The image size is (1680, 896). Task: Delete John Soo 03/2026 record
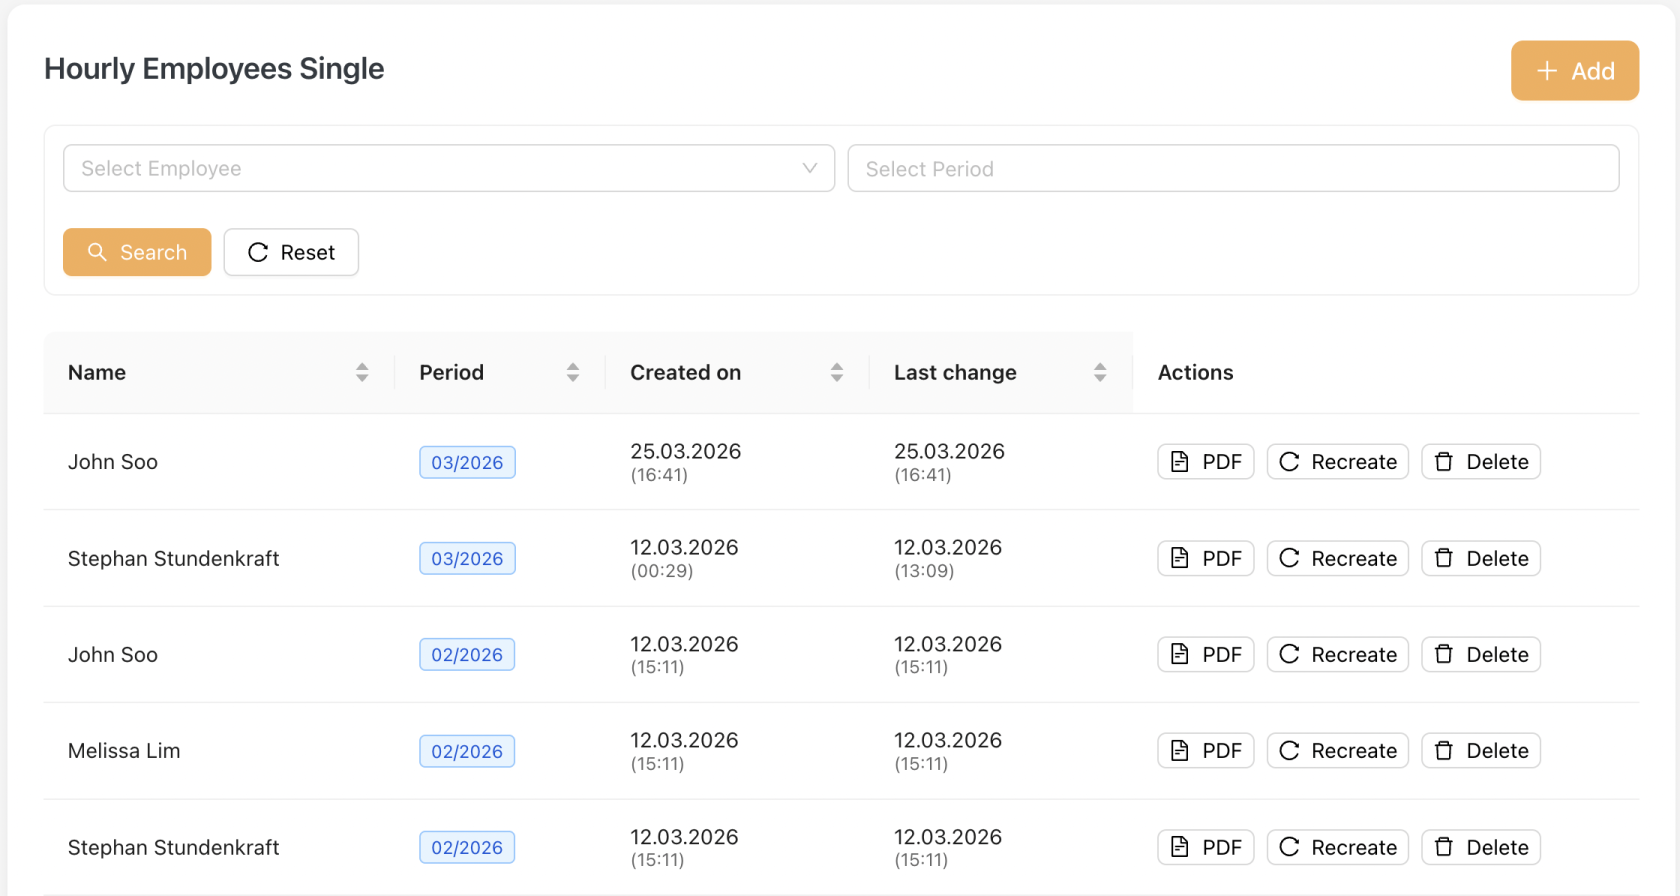point(1481,462)
